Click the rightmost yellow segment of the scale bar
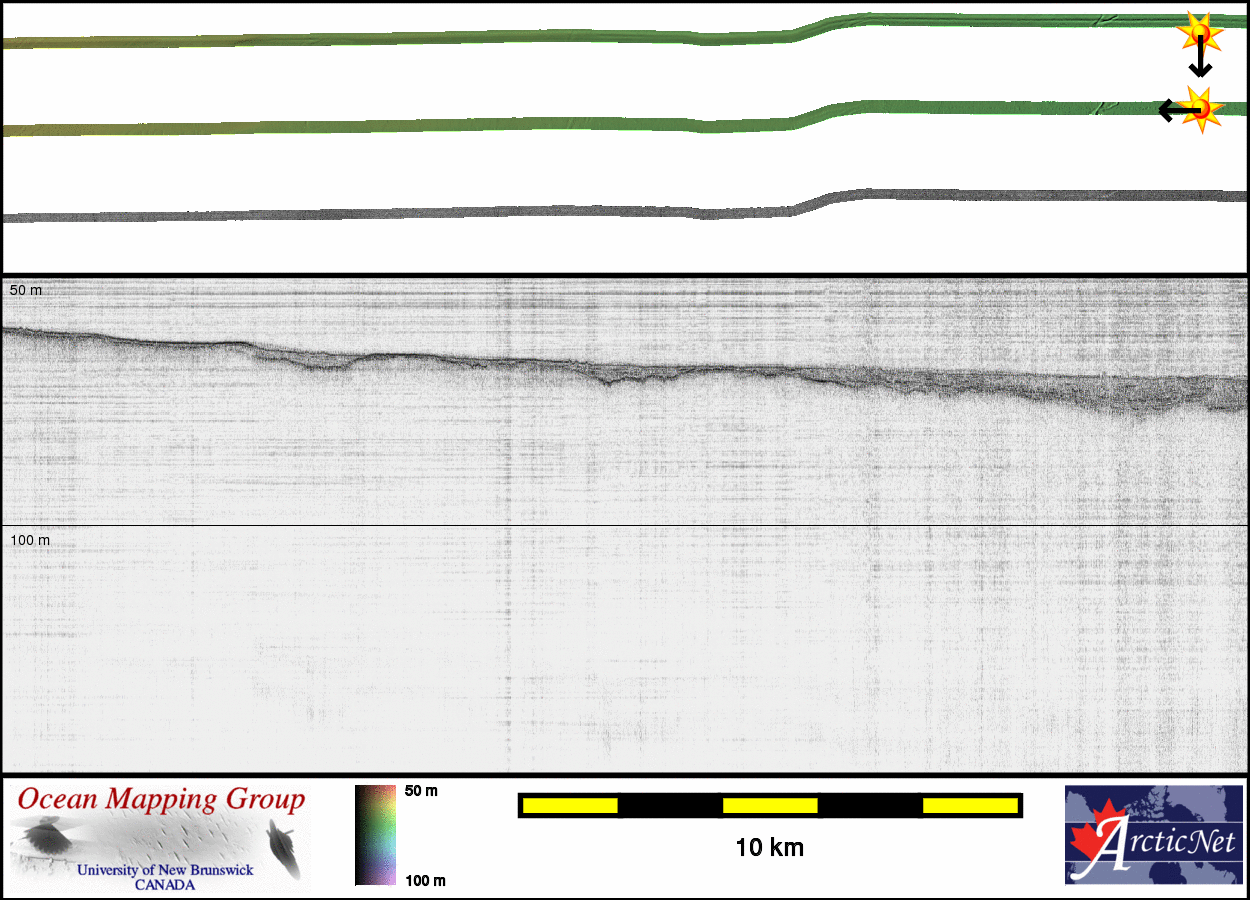This screenshot has width=1250, height=900. click(969, 805)
